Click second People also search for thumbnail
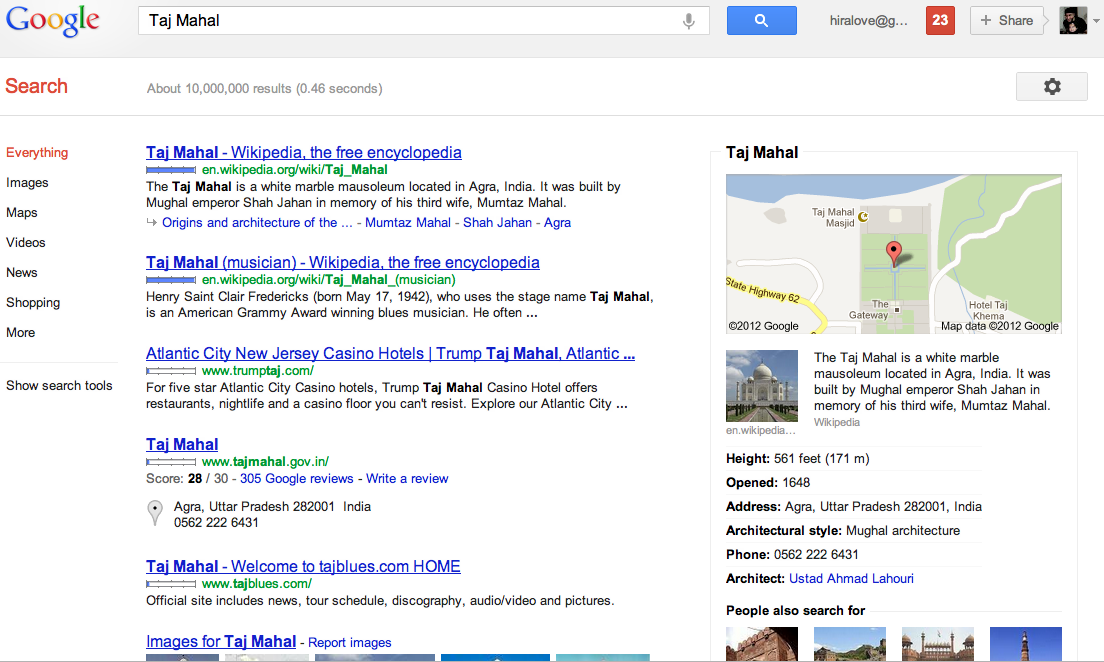 (x=850, y=644)
